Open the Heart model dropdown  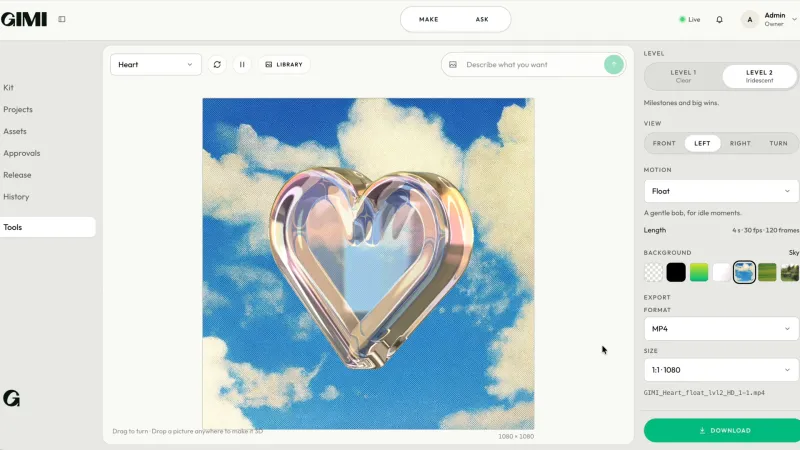click(x=156, y=65)
